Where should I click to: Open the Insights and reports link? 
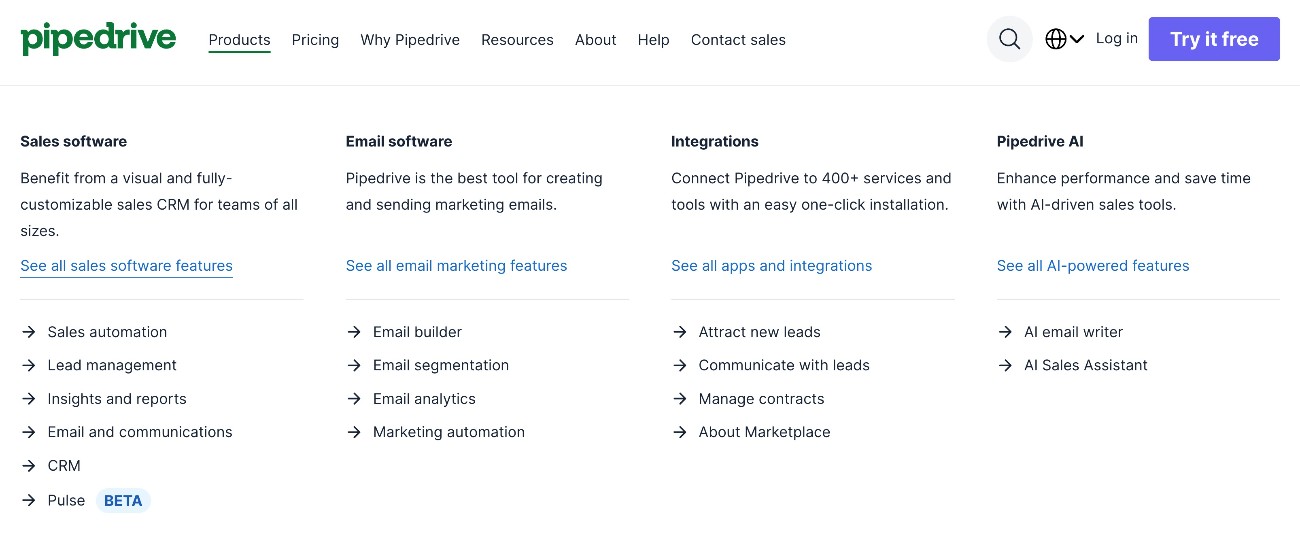point(117,399)
